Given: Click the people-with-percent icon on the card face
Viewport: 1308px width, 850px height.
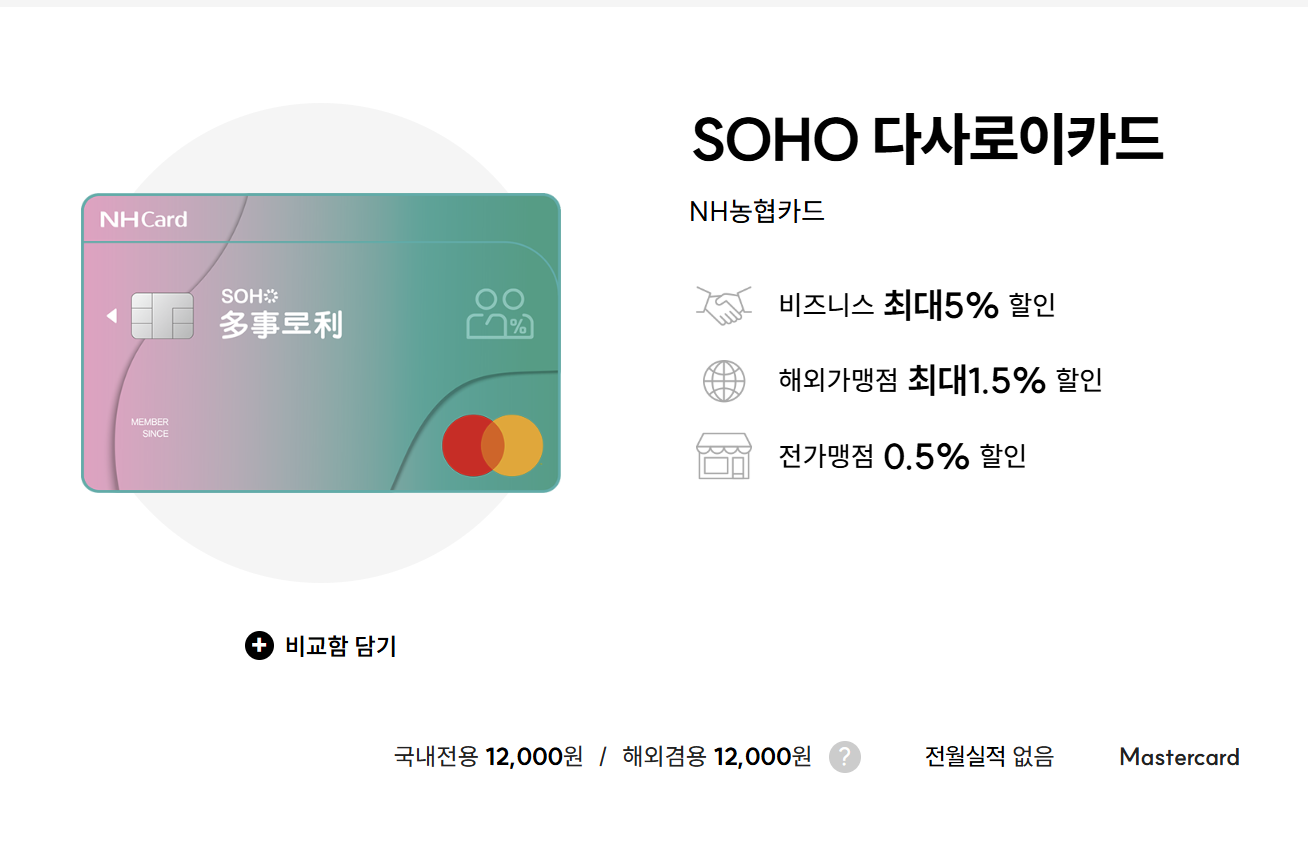Looking at the screenshot, I should [499, 317].
